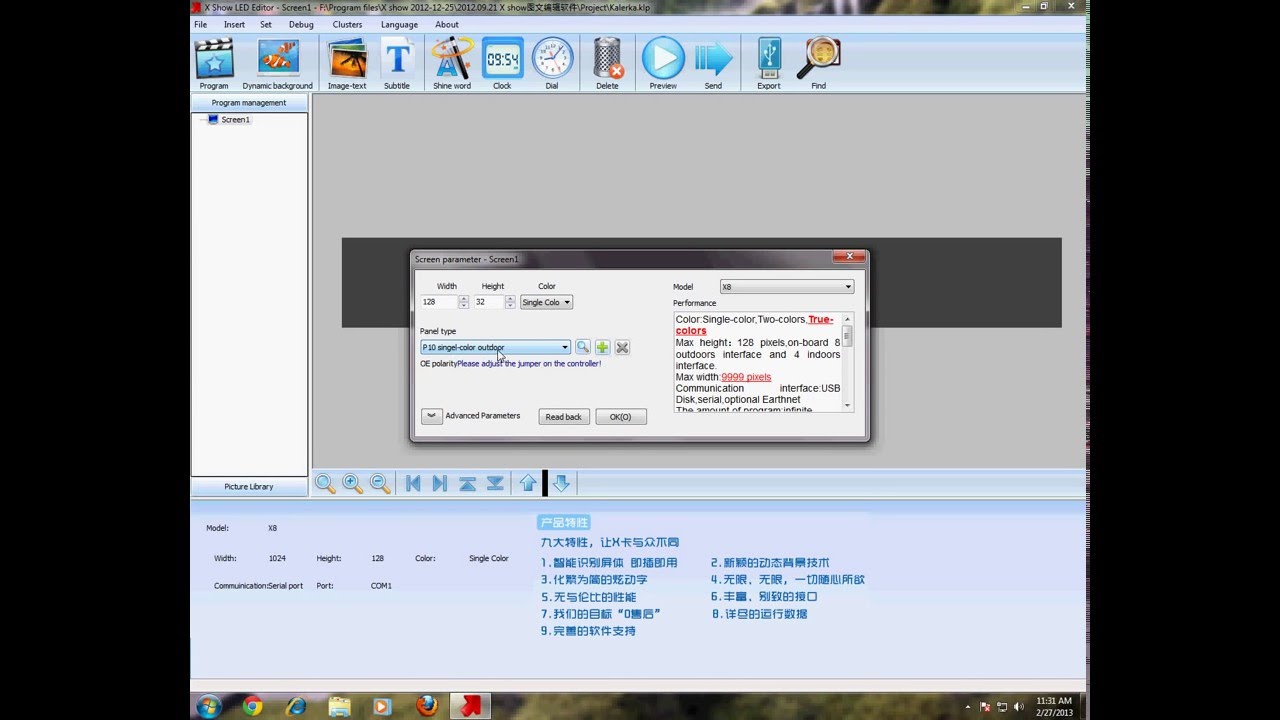Image resolution: width=1280 pixels, height=720 pixels.
Task: Open the Model X8 dropdown
Action: pos(787,286)
